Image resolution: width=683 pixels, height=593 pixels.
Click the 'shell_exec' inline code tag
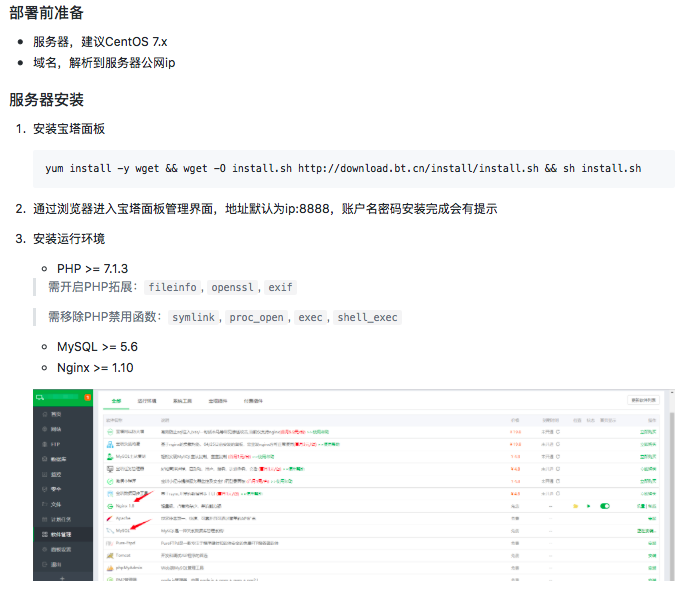pos(367,317)
